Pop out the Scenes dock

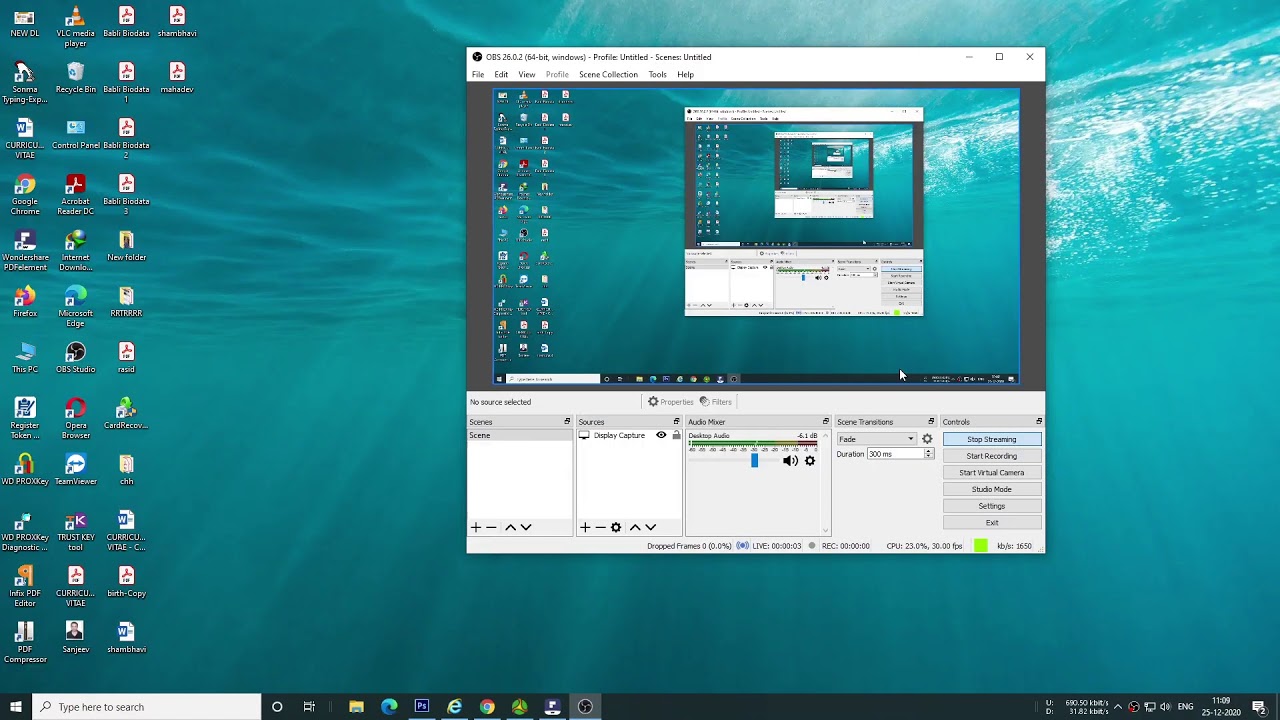(x=567, y=422)
